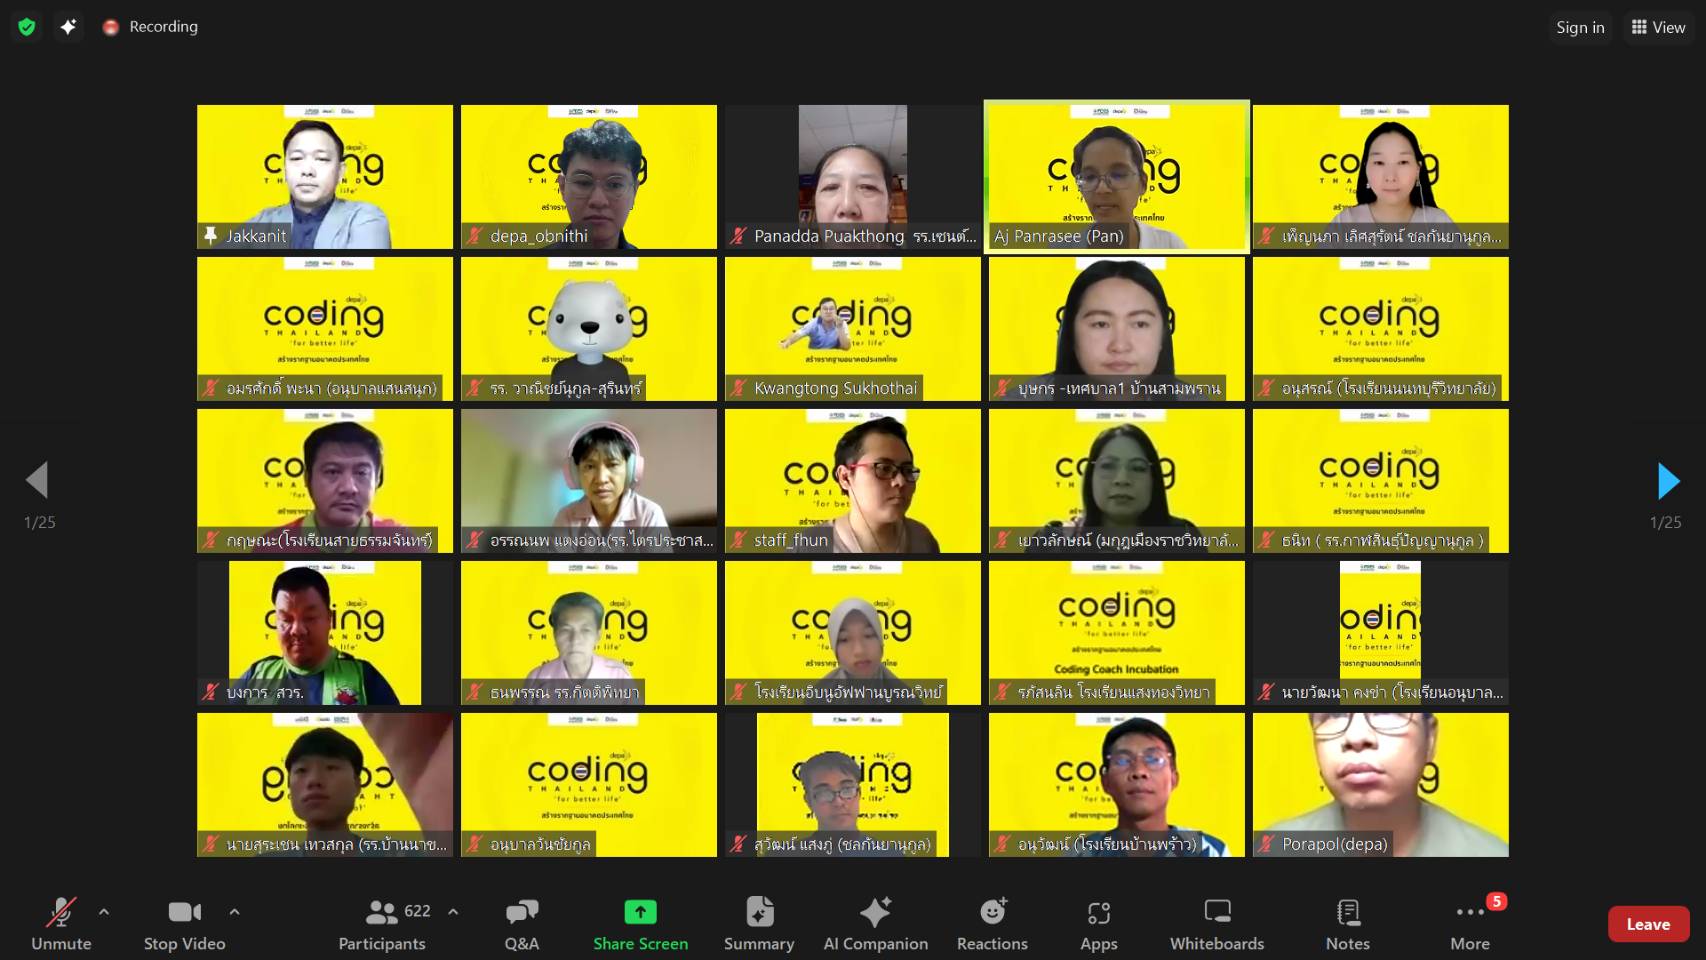Expand video options caret beside Stop Video
Viewport: 1706px width, 960px height.
point(234,912)
